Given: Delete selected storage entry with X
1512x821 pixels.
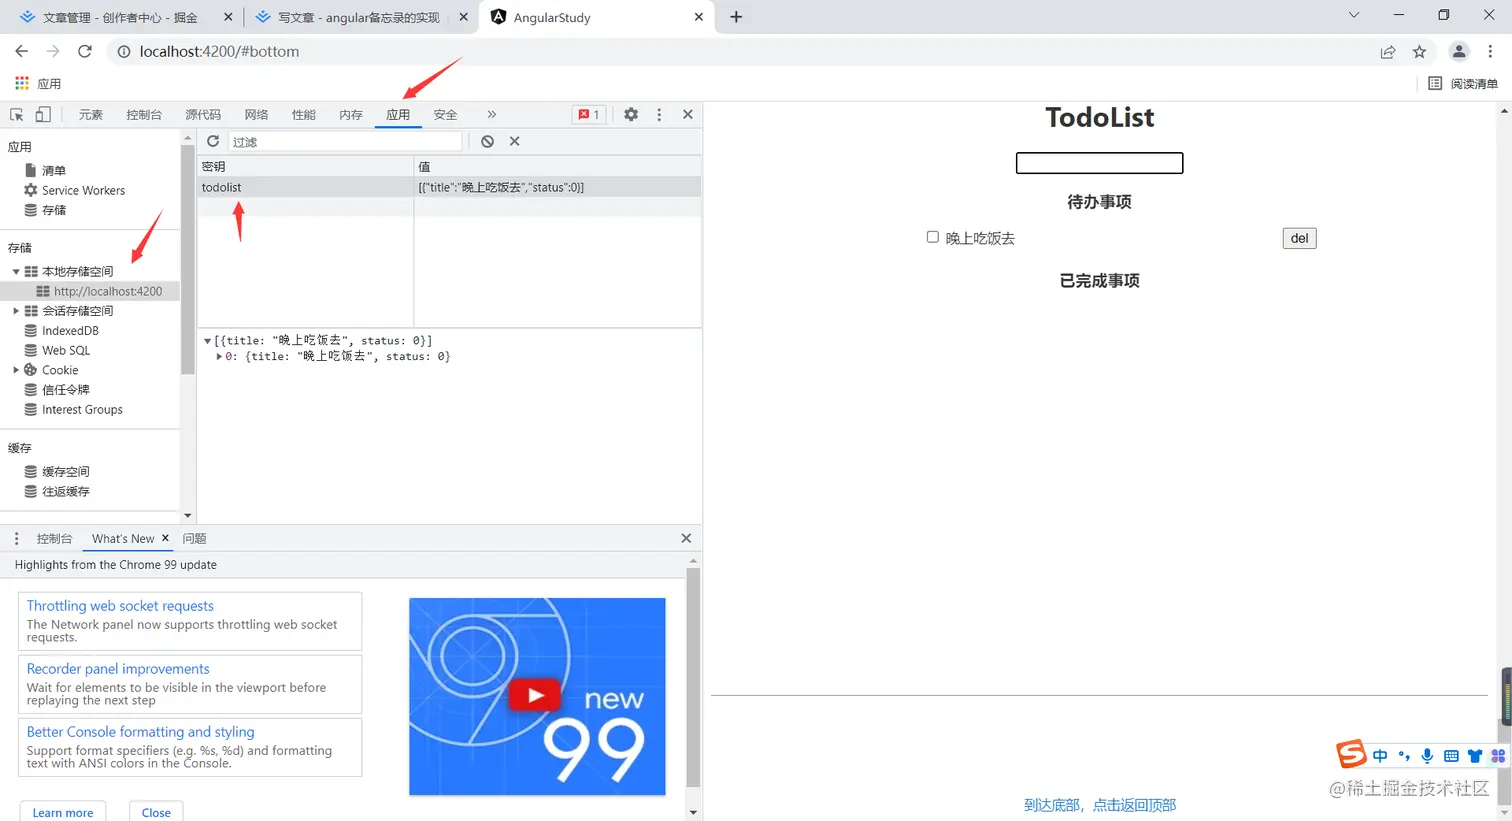Looking at the screenshot, I should pyautogui.click(x=515, y=141).
